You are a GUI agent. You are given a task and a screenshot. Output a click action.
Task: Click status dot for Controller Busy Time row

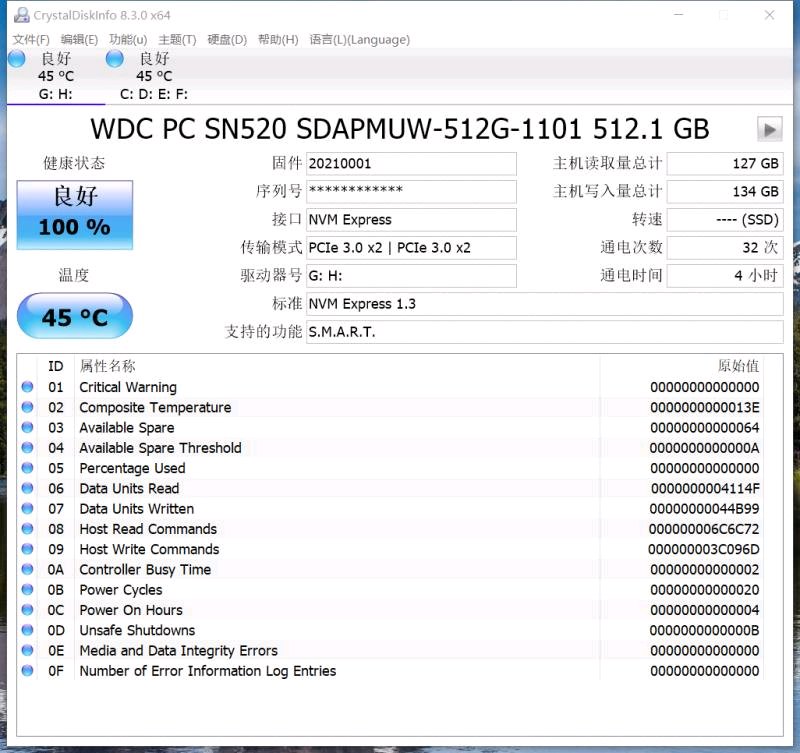28,569
